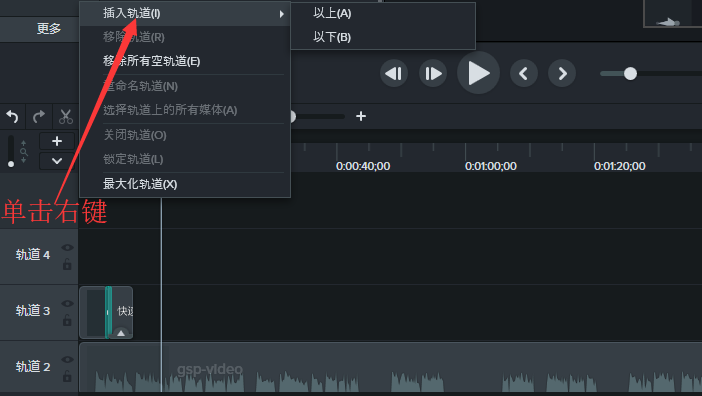This screenshot has height=396, width=702.
Task: Open 插入轨道(I) submenu arrow
Action: [281, 14]
